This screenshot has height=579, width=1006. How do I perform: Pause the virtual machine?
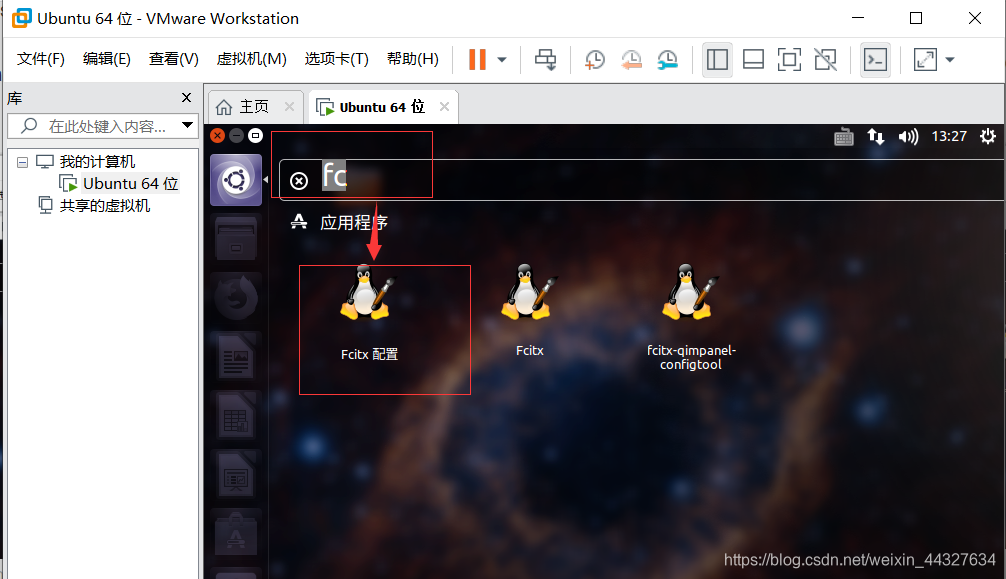coord(477,60)
